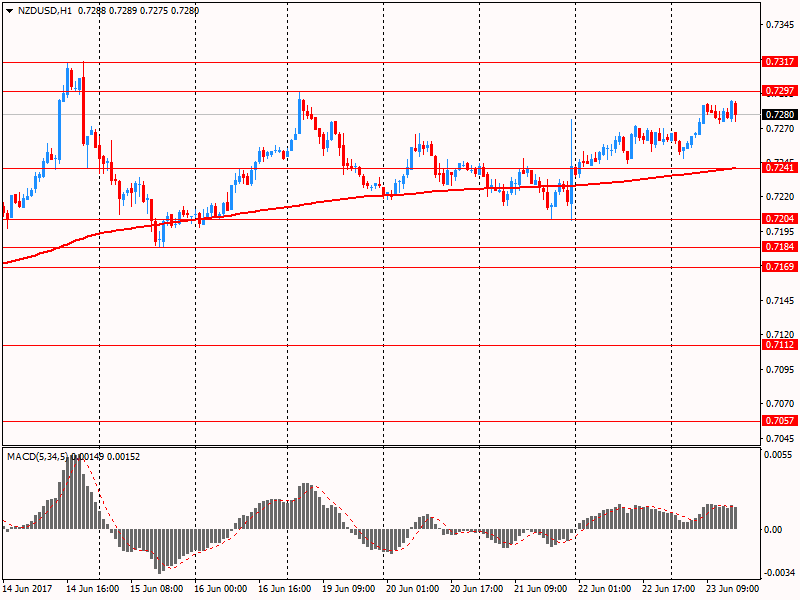Select the MACD(5,34,5) indicator label
The image size is (800, 600).
click(x=37, y=457)
